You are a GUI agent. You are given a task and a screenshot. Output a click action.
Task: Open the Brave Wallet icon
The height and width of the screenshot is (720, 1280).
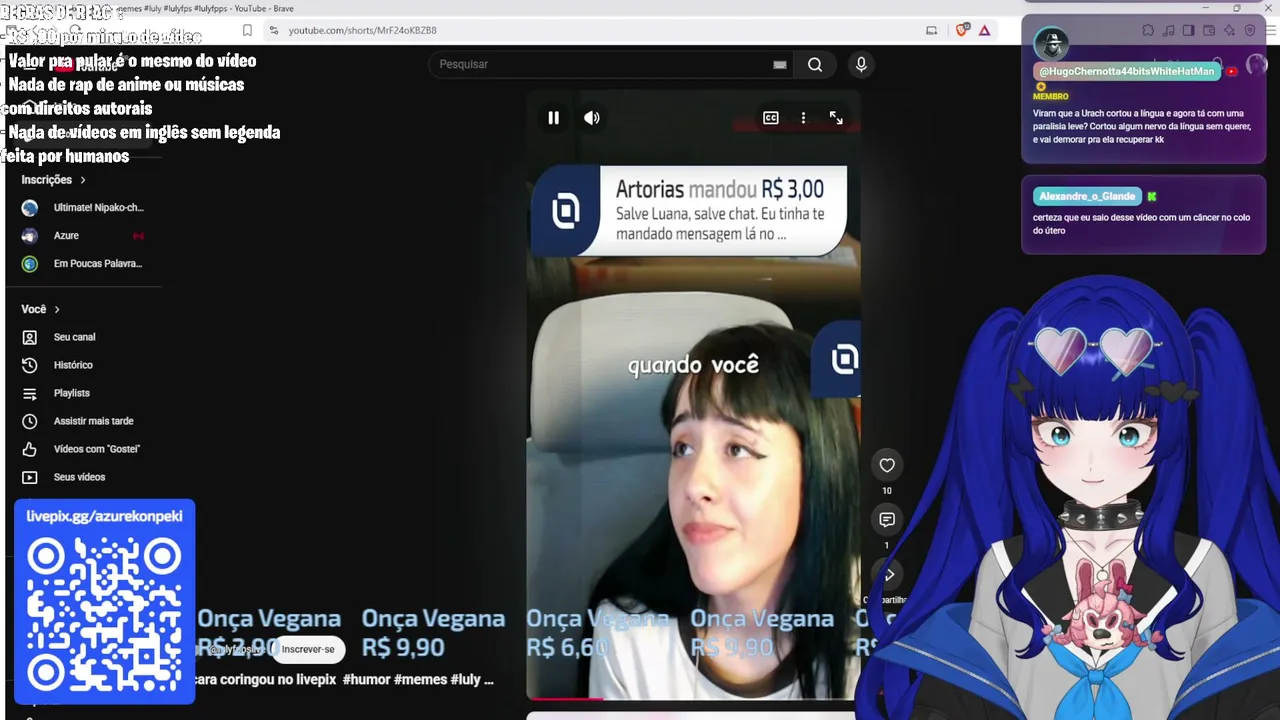tap(1208, 30)
